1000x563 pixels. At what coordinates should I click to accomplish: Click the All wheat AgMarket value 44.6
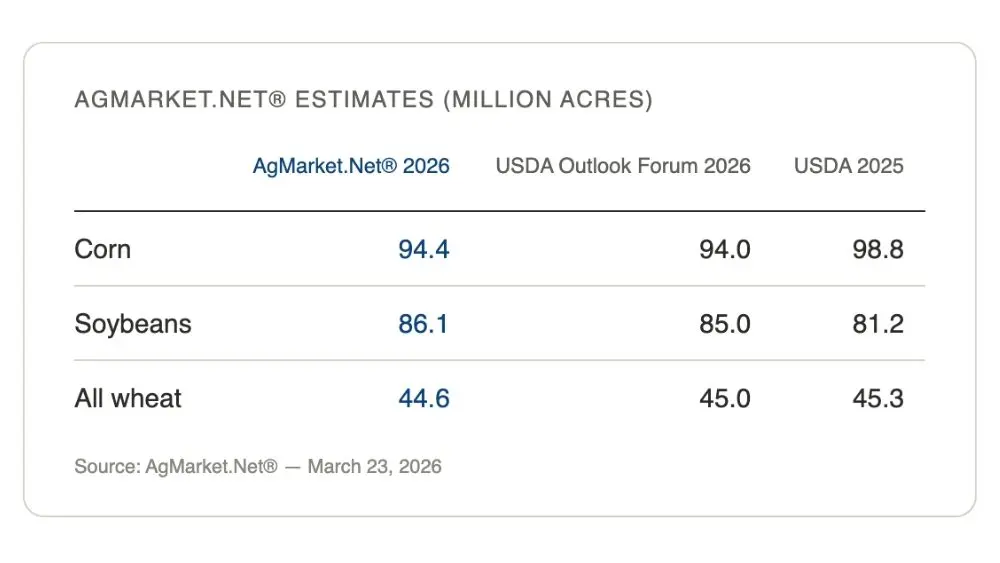coord(424,399)
